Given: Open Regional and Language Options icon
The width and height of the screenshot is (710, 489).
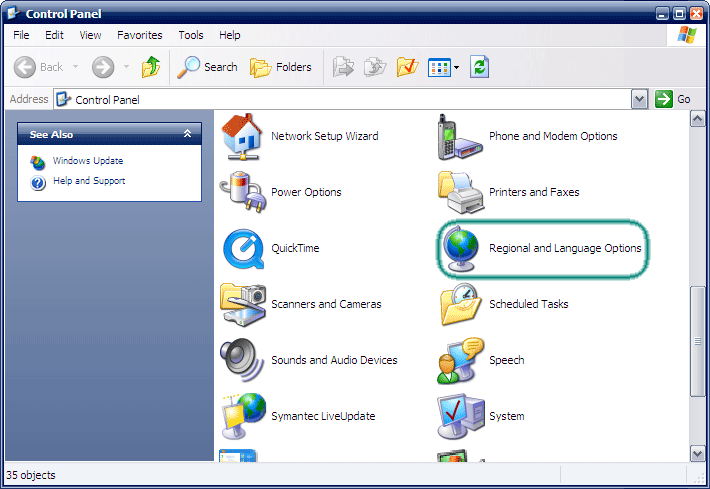Looking at the screenshot, I should pyautogui.click(x=459, y=248).
